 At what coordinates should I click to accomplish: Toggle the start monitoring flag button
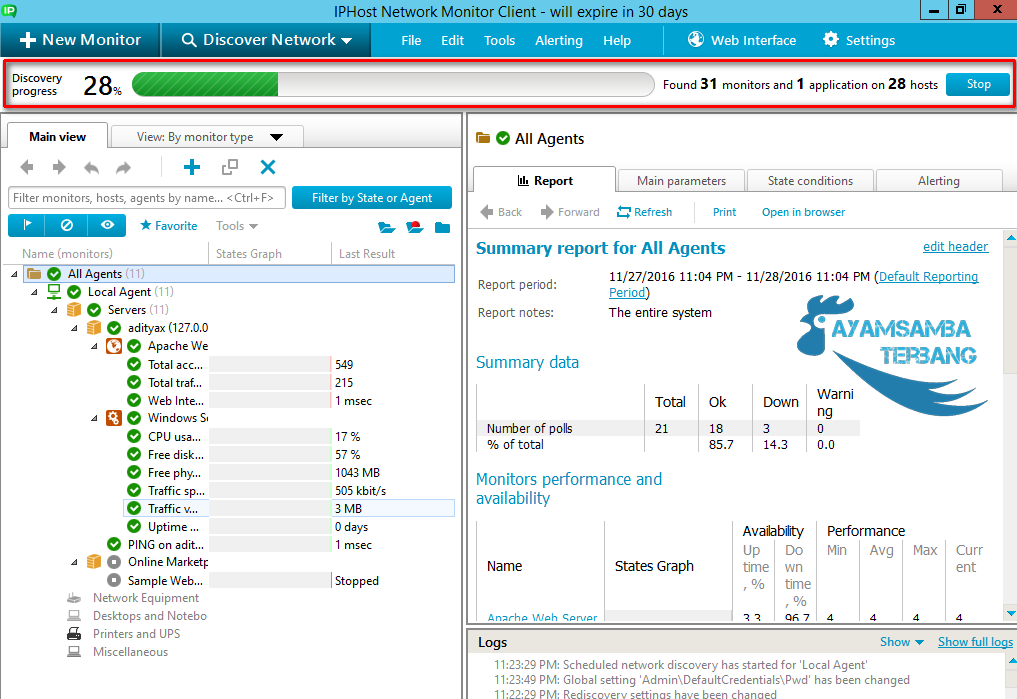click(27, 225)
